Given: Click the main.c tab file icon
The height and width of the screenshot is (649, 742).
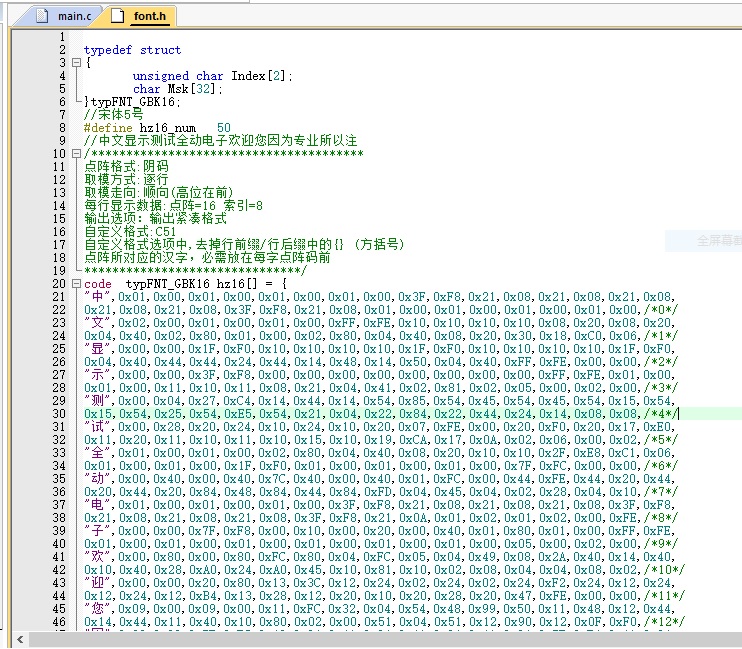Looking at the screenshot, I should pyautogui.click(x=41, y=16).
